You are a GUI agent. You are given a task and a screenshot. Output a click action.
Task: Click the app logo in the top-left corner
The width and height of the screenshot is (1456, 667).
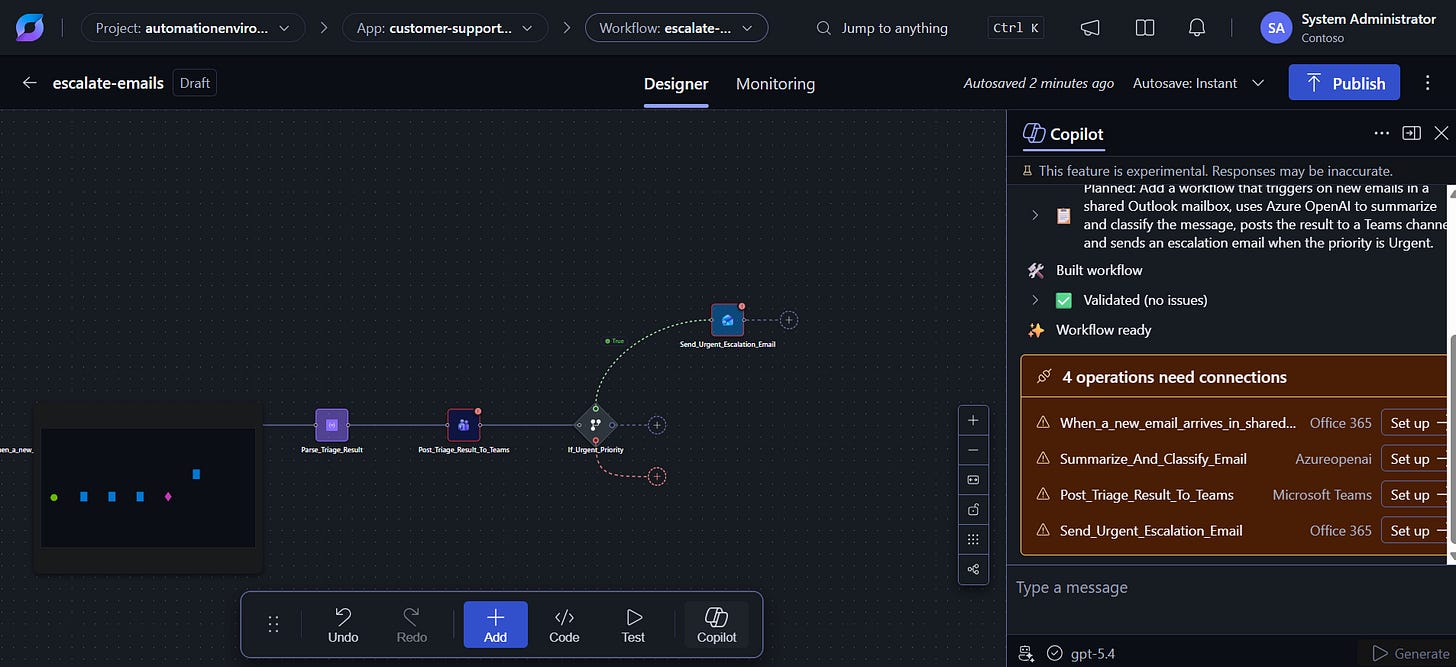point(30,28)
